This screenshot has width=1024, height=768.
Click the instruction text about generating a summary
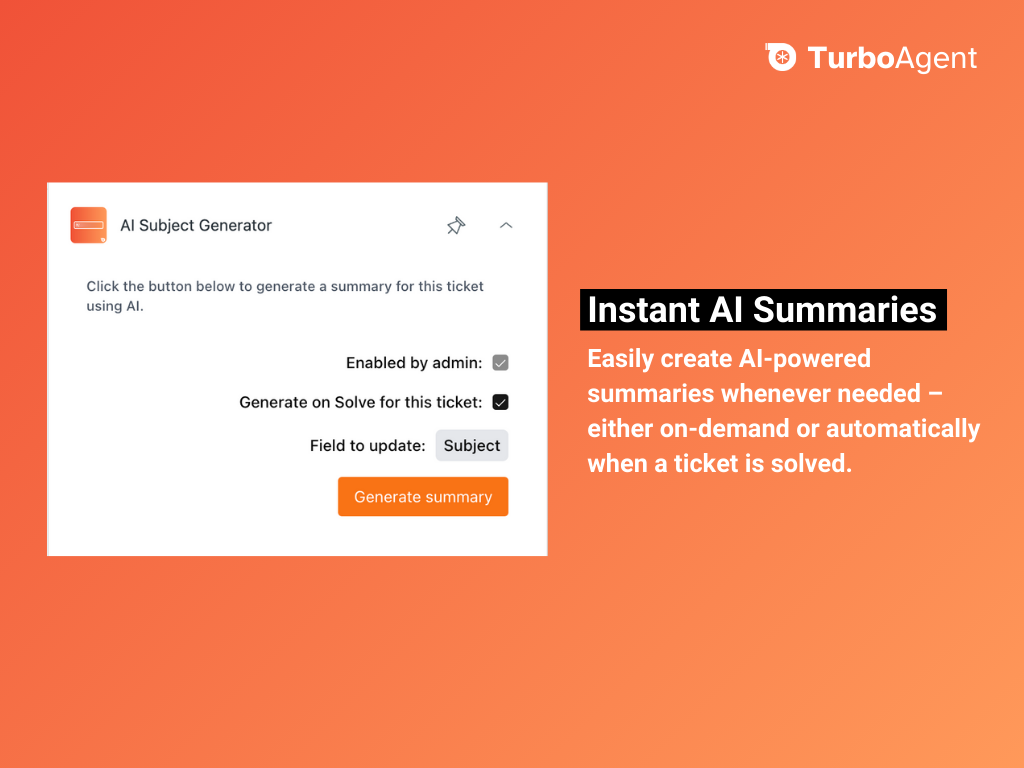284,296
